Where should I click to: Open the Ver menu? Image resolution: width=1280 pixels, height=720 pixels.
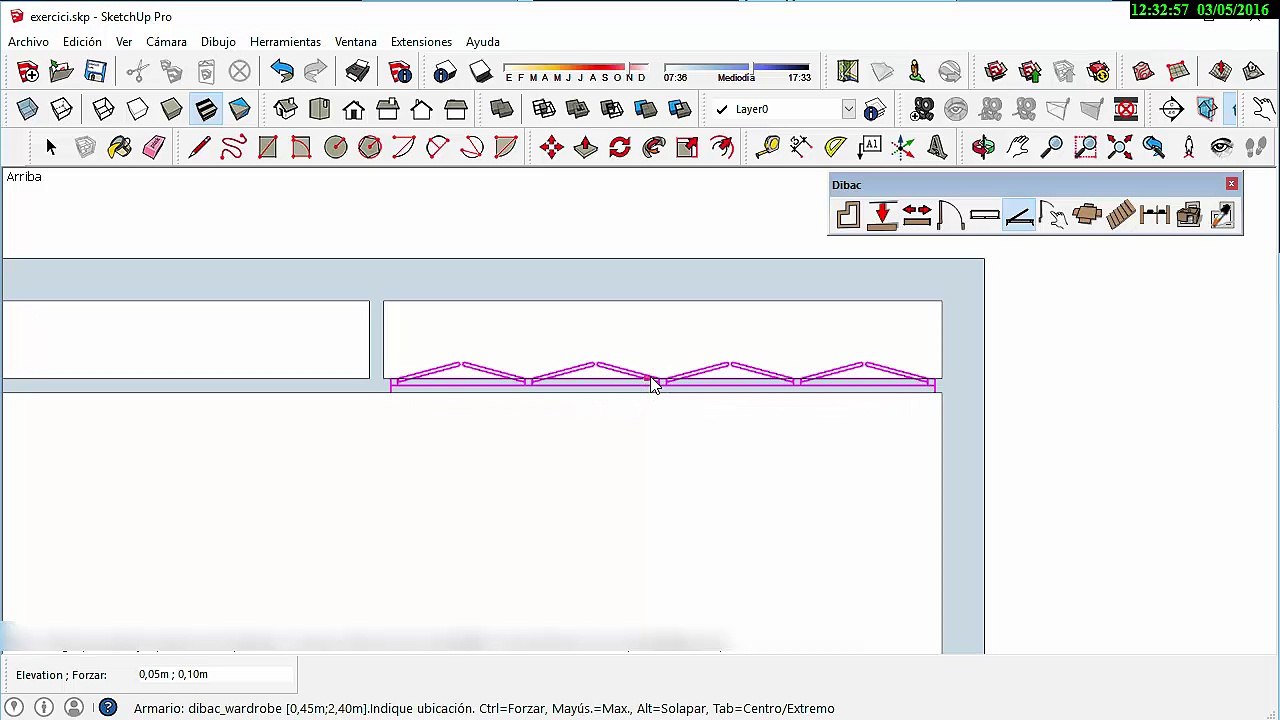124,42
